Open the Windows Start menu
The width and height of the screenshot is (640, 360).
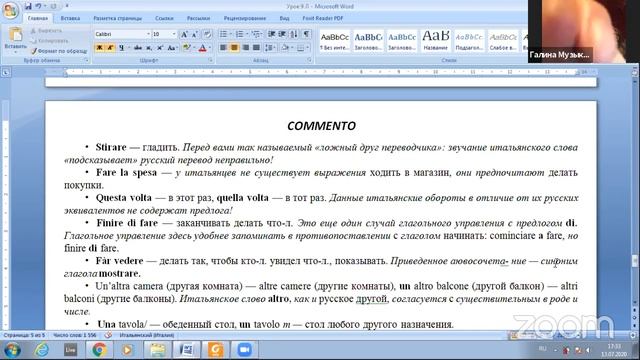click(x=12, y=350)
